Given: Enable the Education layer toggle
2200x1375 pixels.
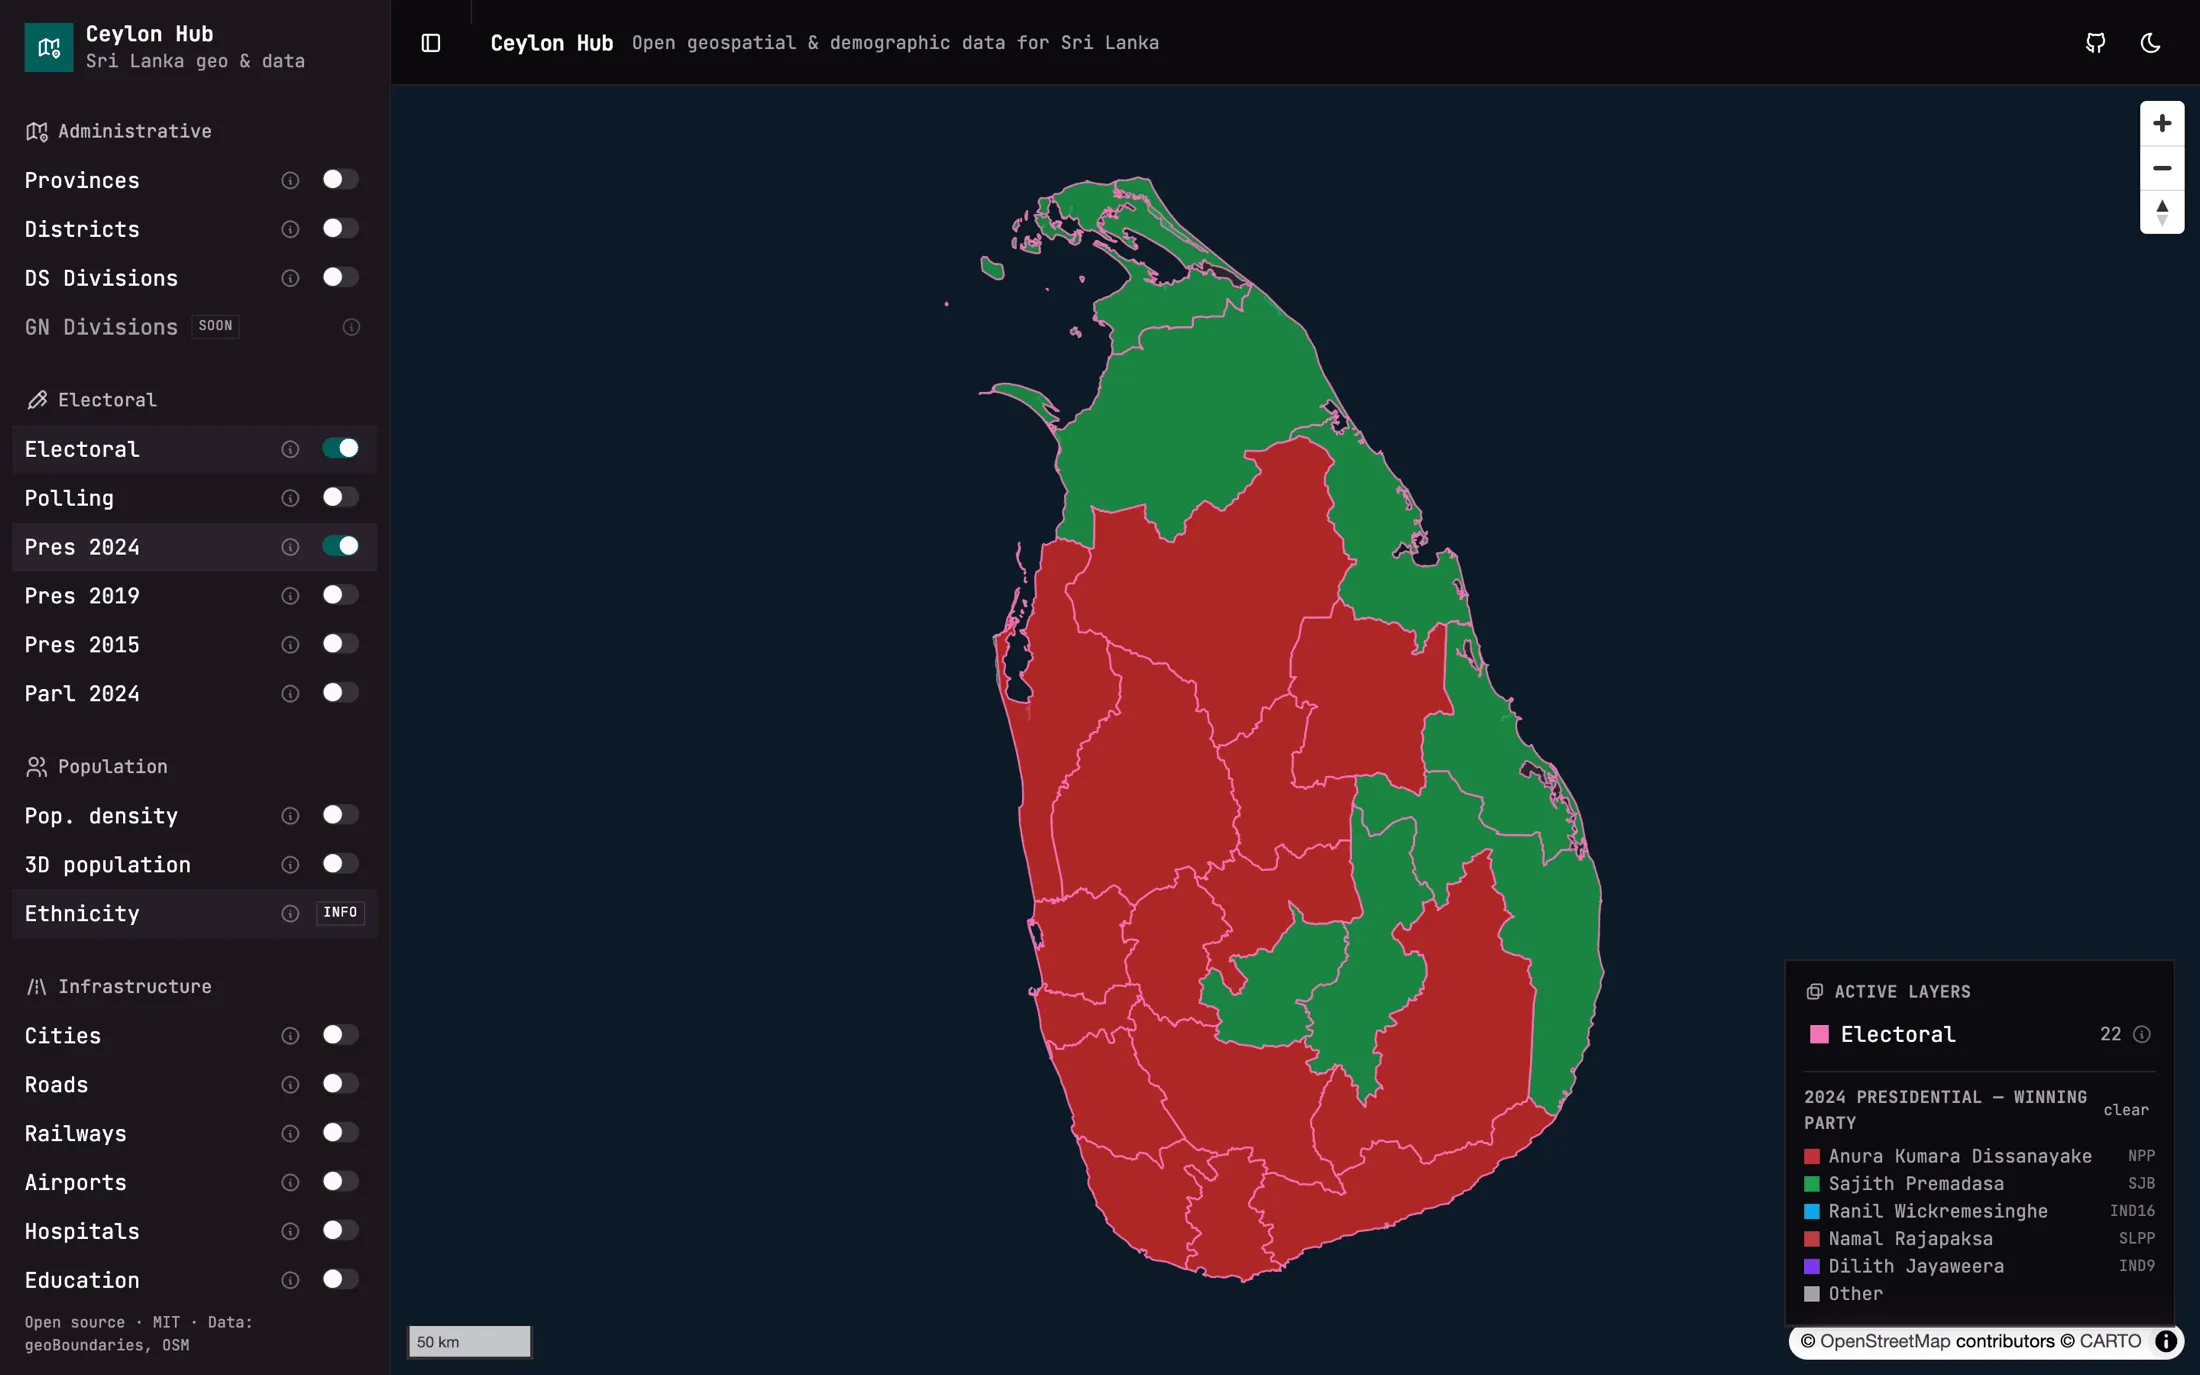Looking at the screenshot, I should coord(340,1280).
